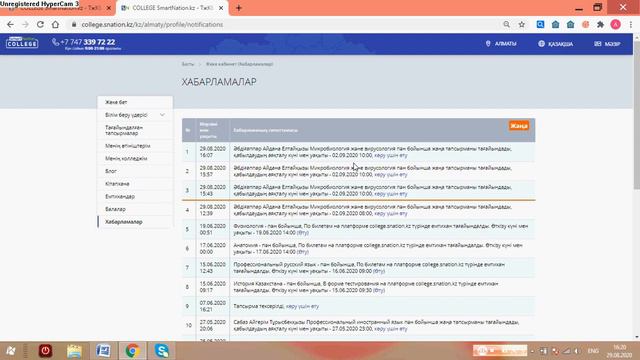Viewport: 640px width, 360px height.
Task: Click the volume speaker icon in tray
Action: click(577, 351)
